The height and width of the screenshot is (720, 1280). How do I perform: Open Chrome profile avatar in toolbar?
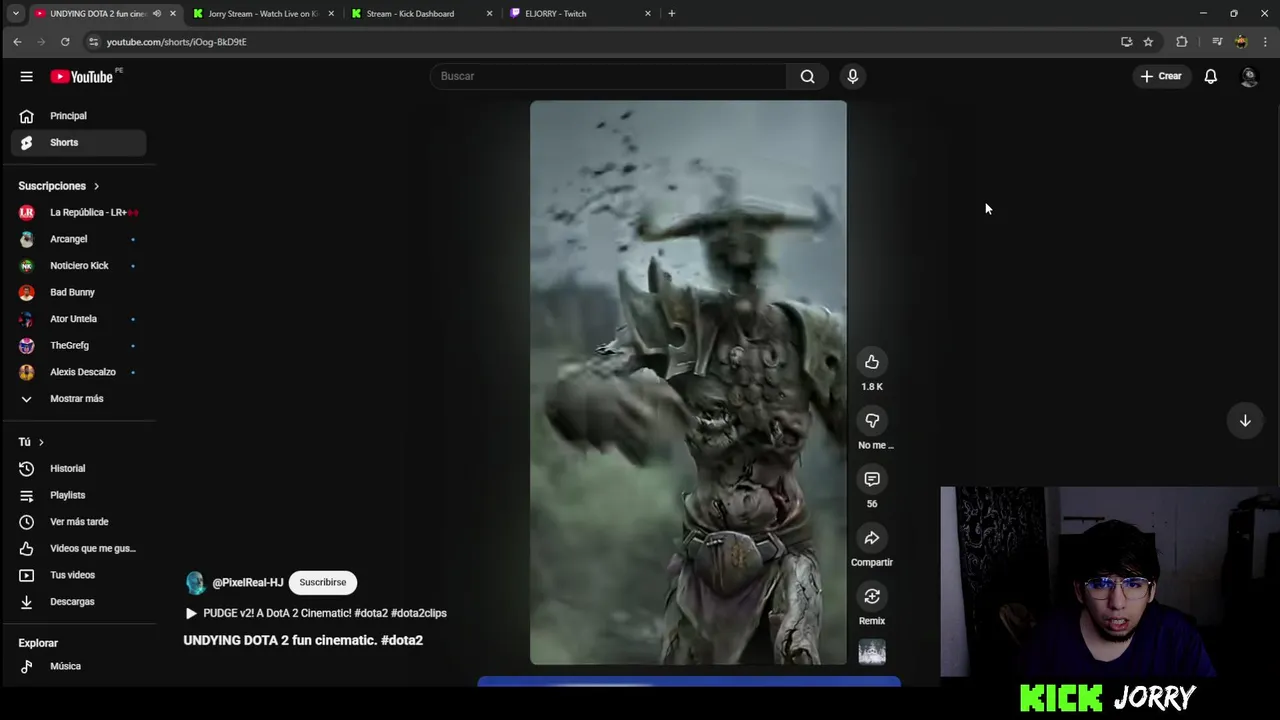(1241, 42)
